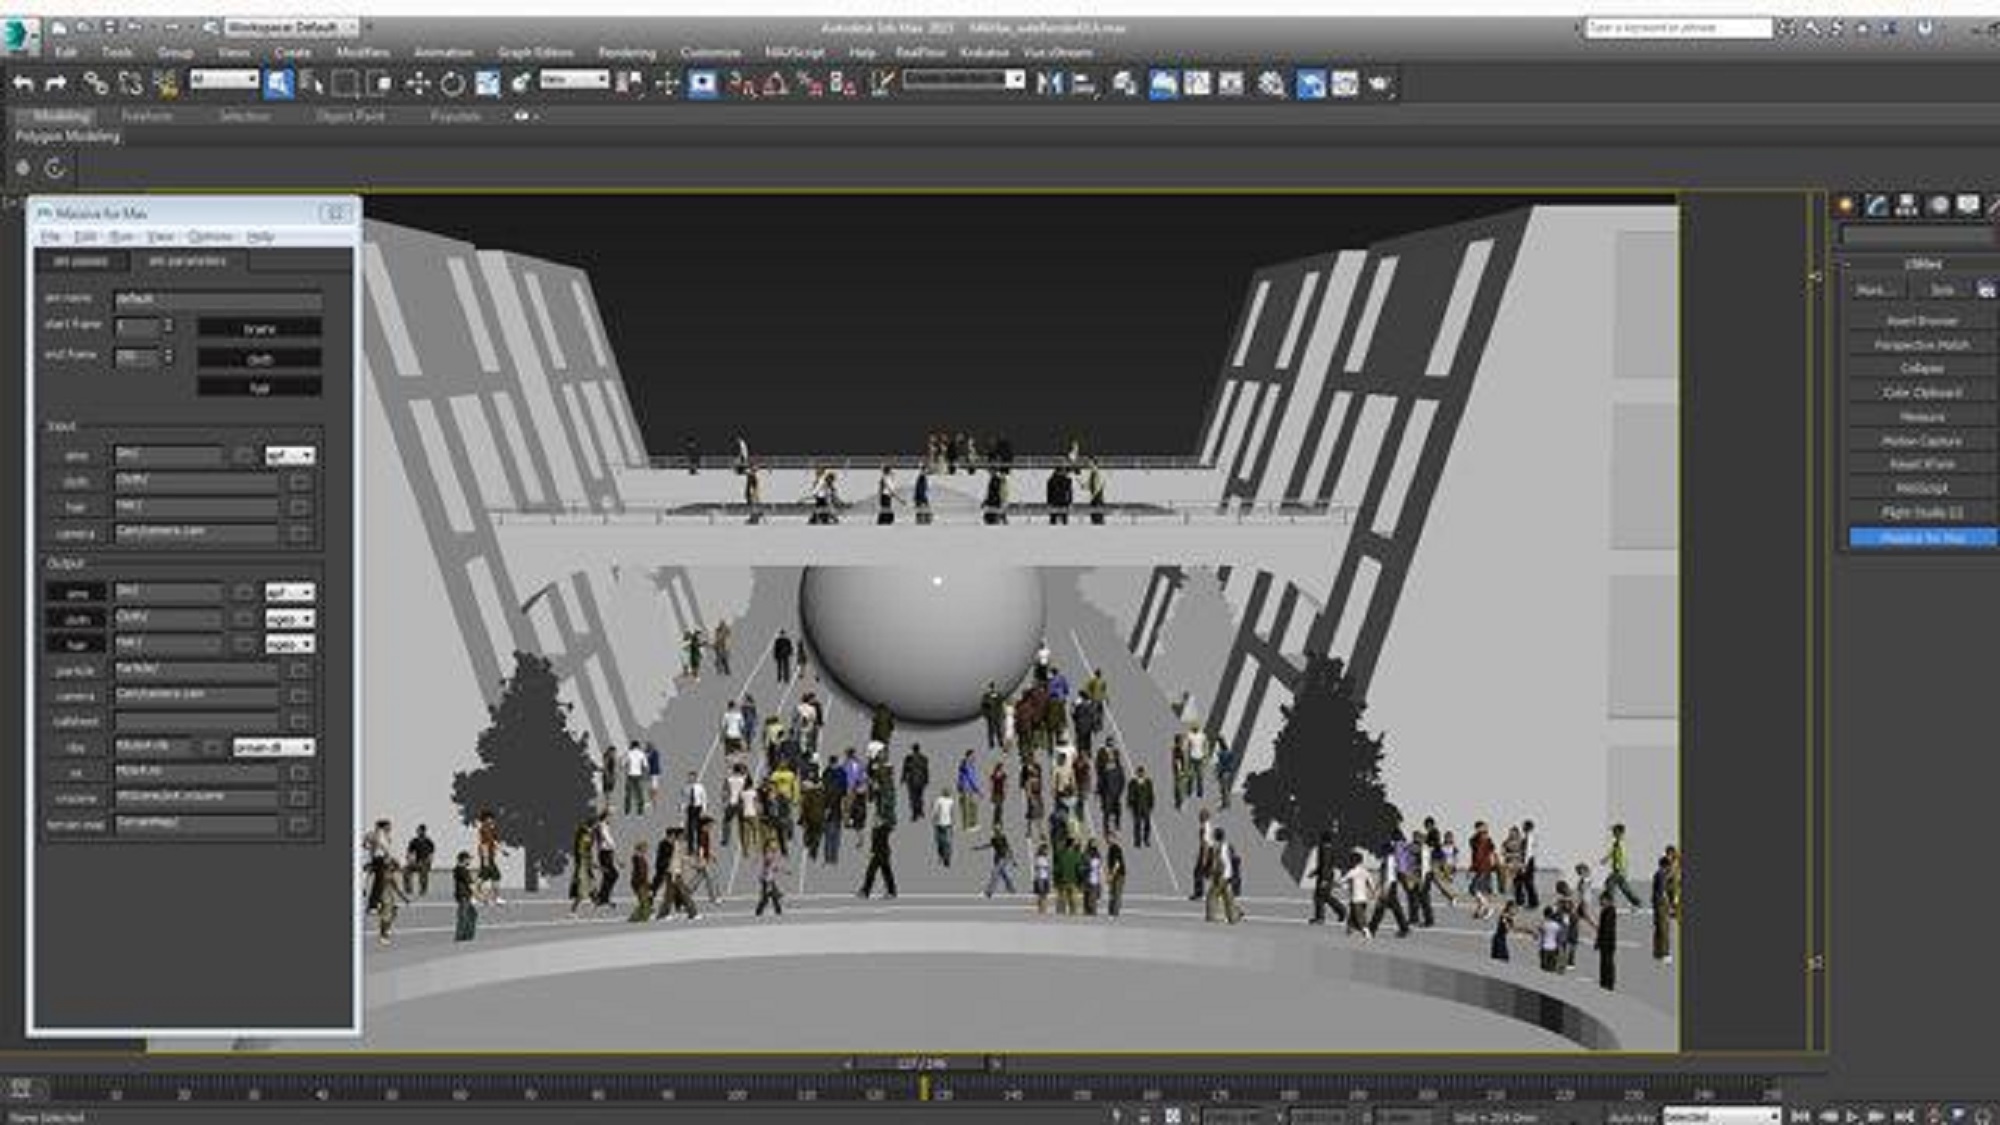Open the Workspace Default dropdown
This screenshot has height=1125, width=2000.
click(x=290, y=27)
